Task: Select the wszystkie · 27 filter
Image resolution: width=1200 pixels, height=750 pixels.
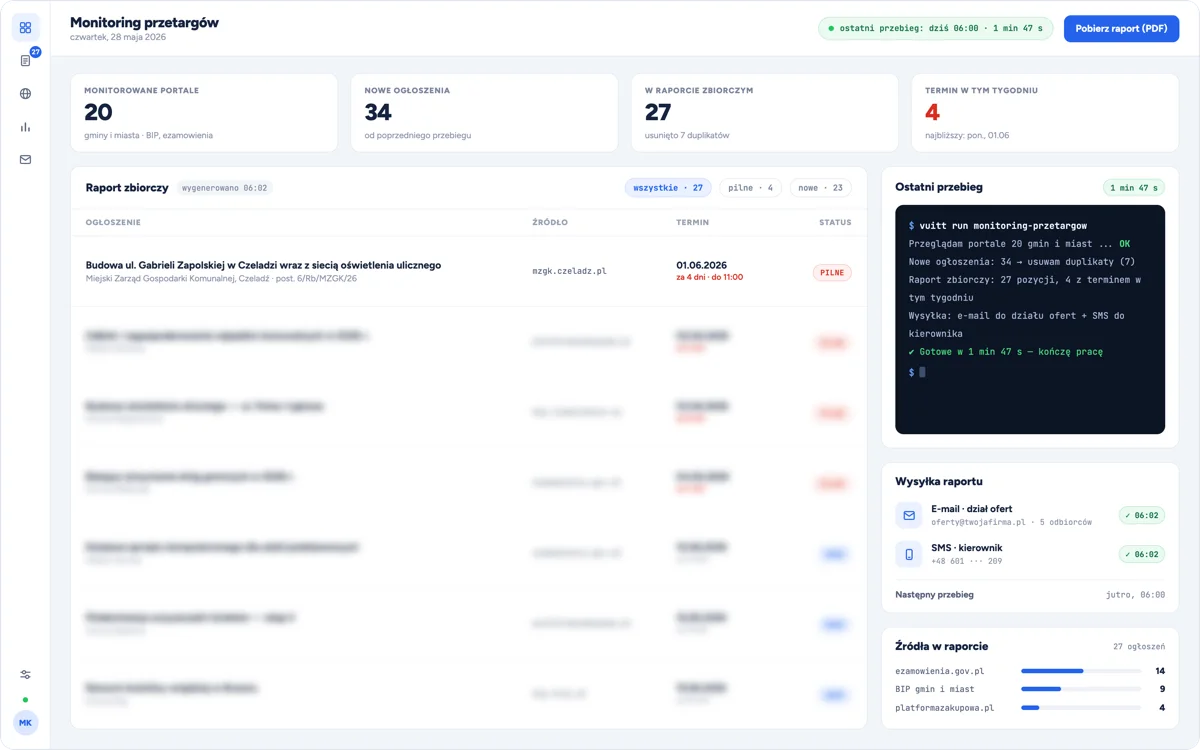Action: pos(668,188)
